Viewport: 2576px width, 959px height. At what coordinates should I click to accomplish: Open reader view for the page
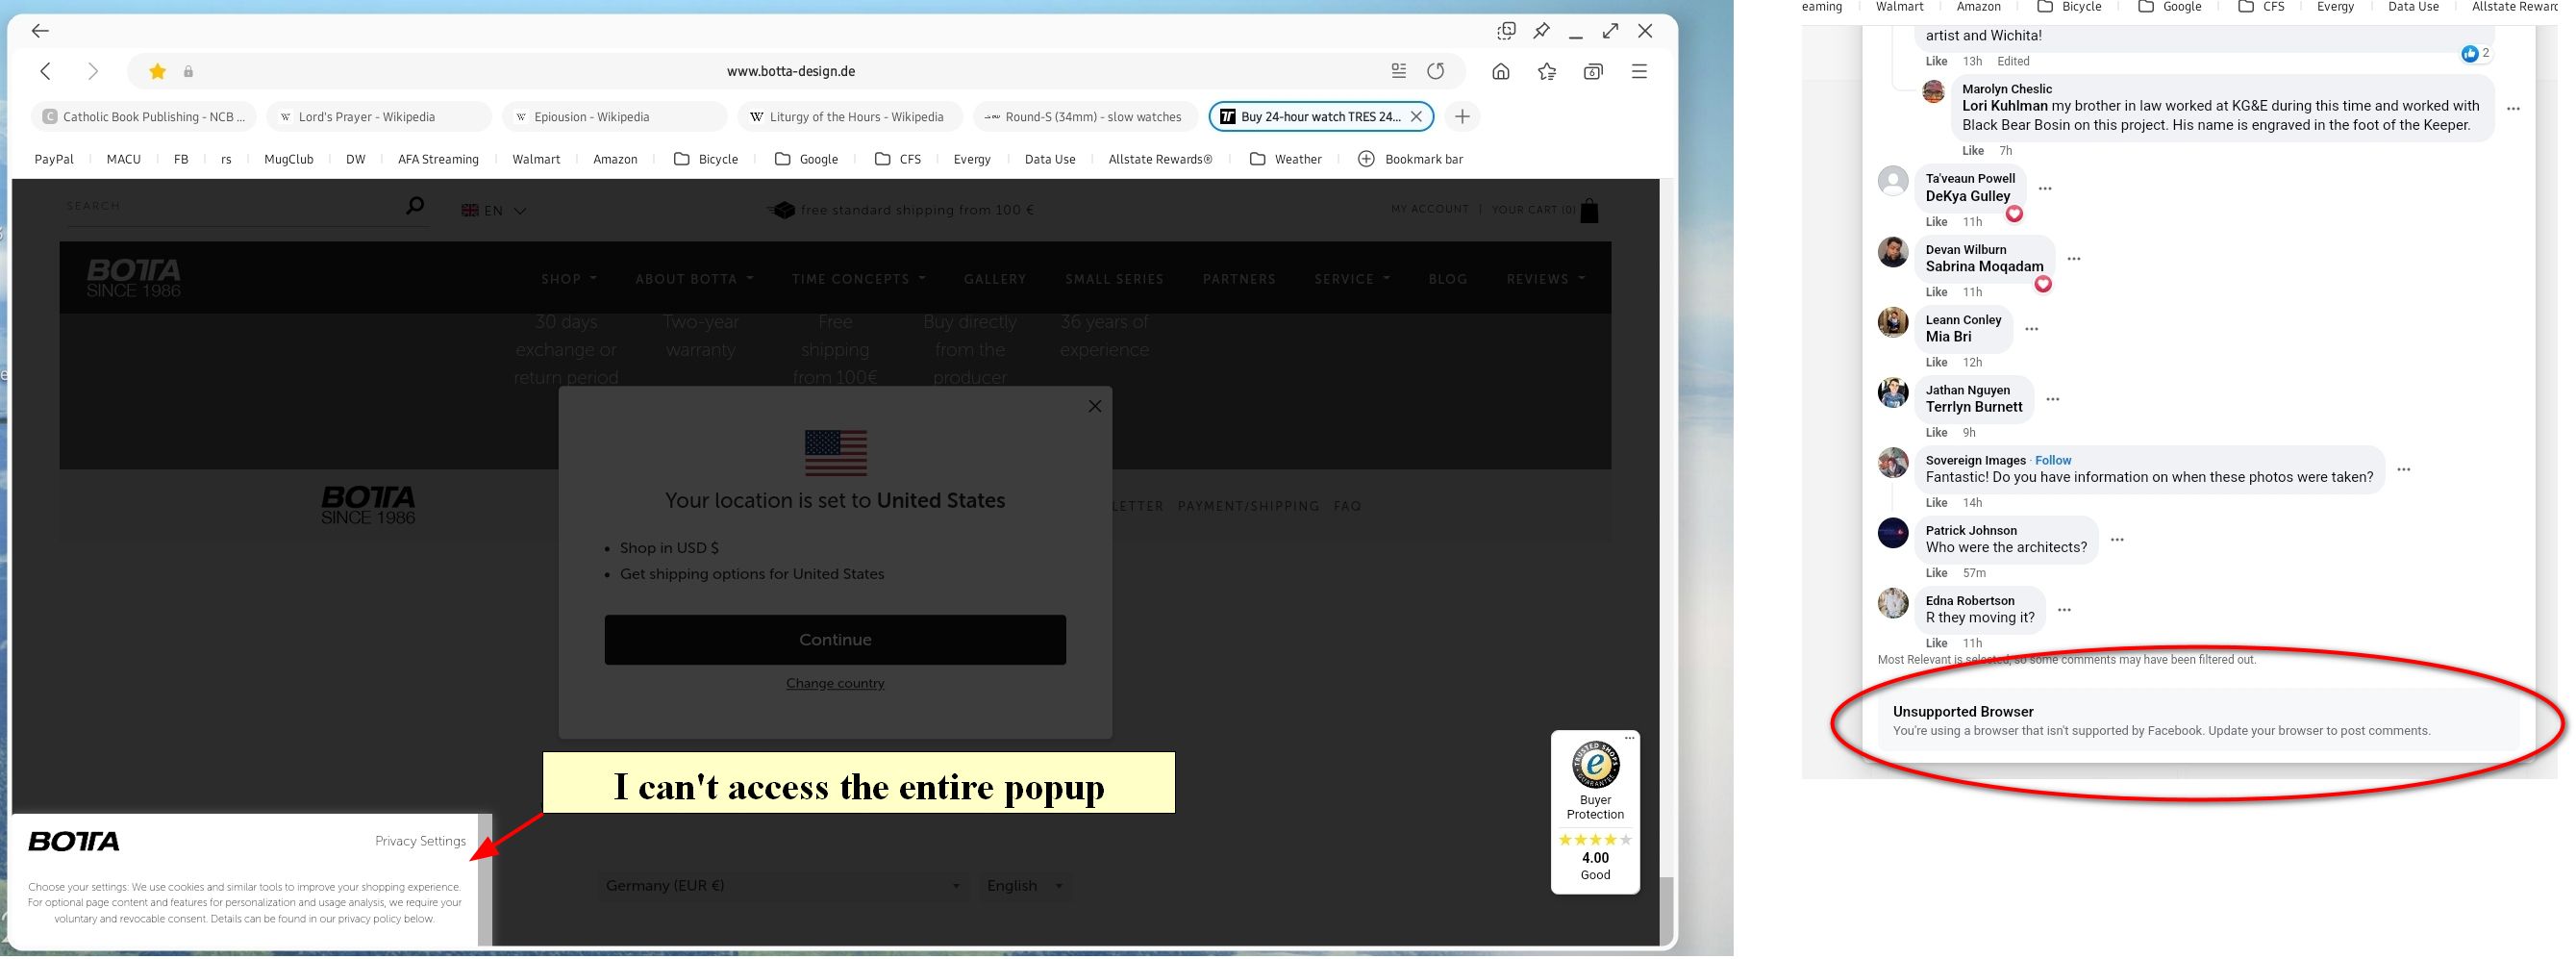pos(1397,71)
